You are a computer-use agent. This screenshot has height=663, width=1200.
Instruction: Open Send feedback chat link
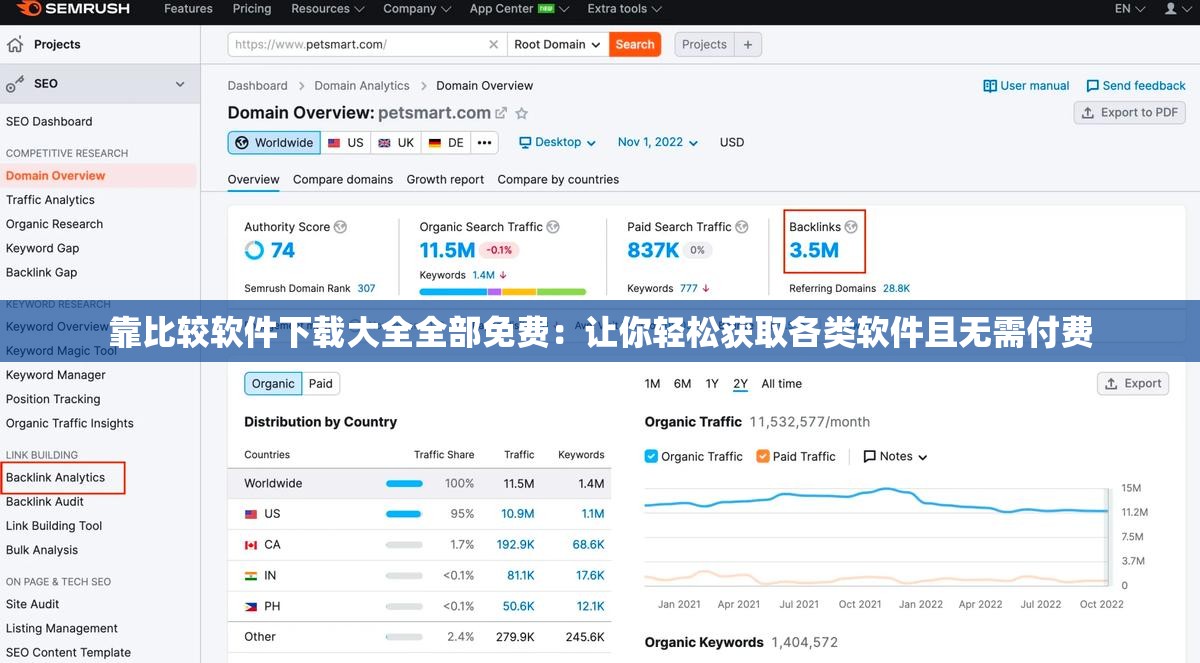(1136, 86)
